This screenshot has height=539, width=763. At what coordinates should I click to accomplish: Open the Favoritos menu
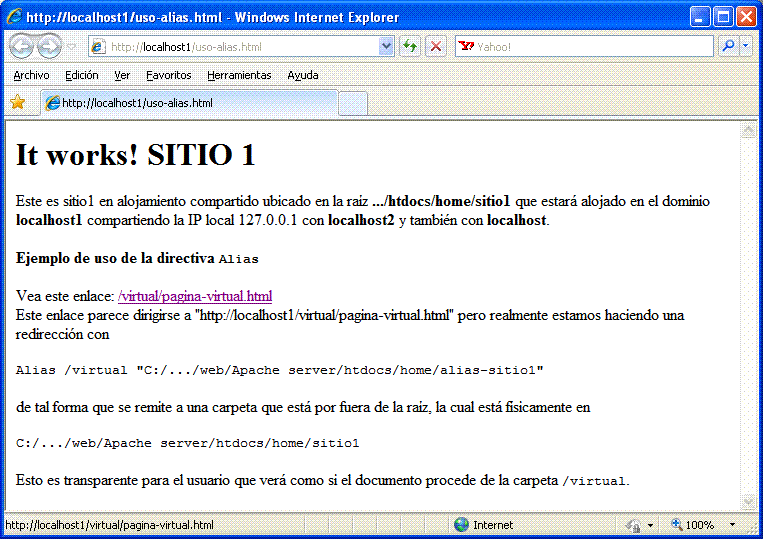[x=168, y=75]
